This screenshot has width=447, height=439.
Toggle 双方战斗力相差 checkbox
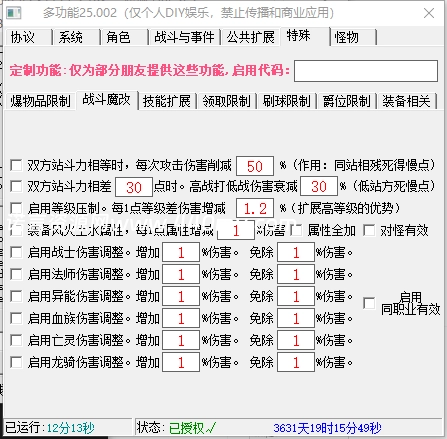[x=16, y=186]
